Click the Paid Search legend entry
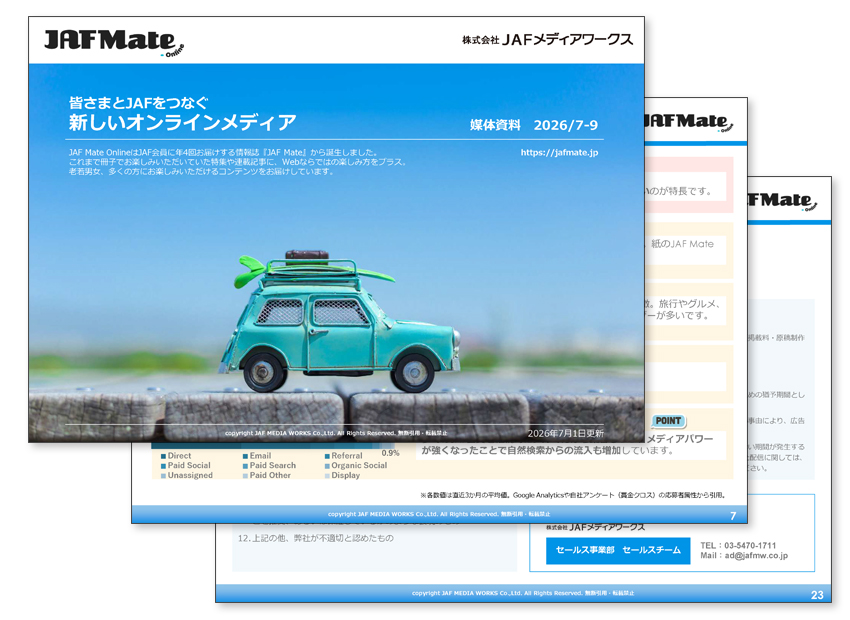Screen dimensions: 850x620 pos(269,466)
